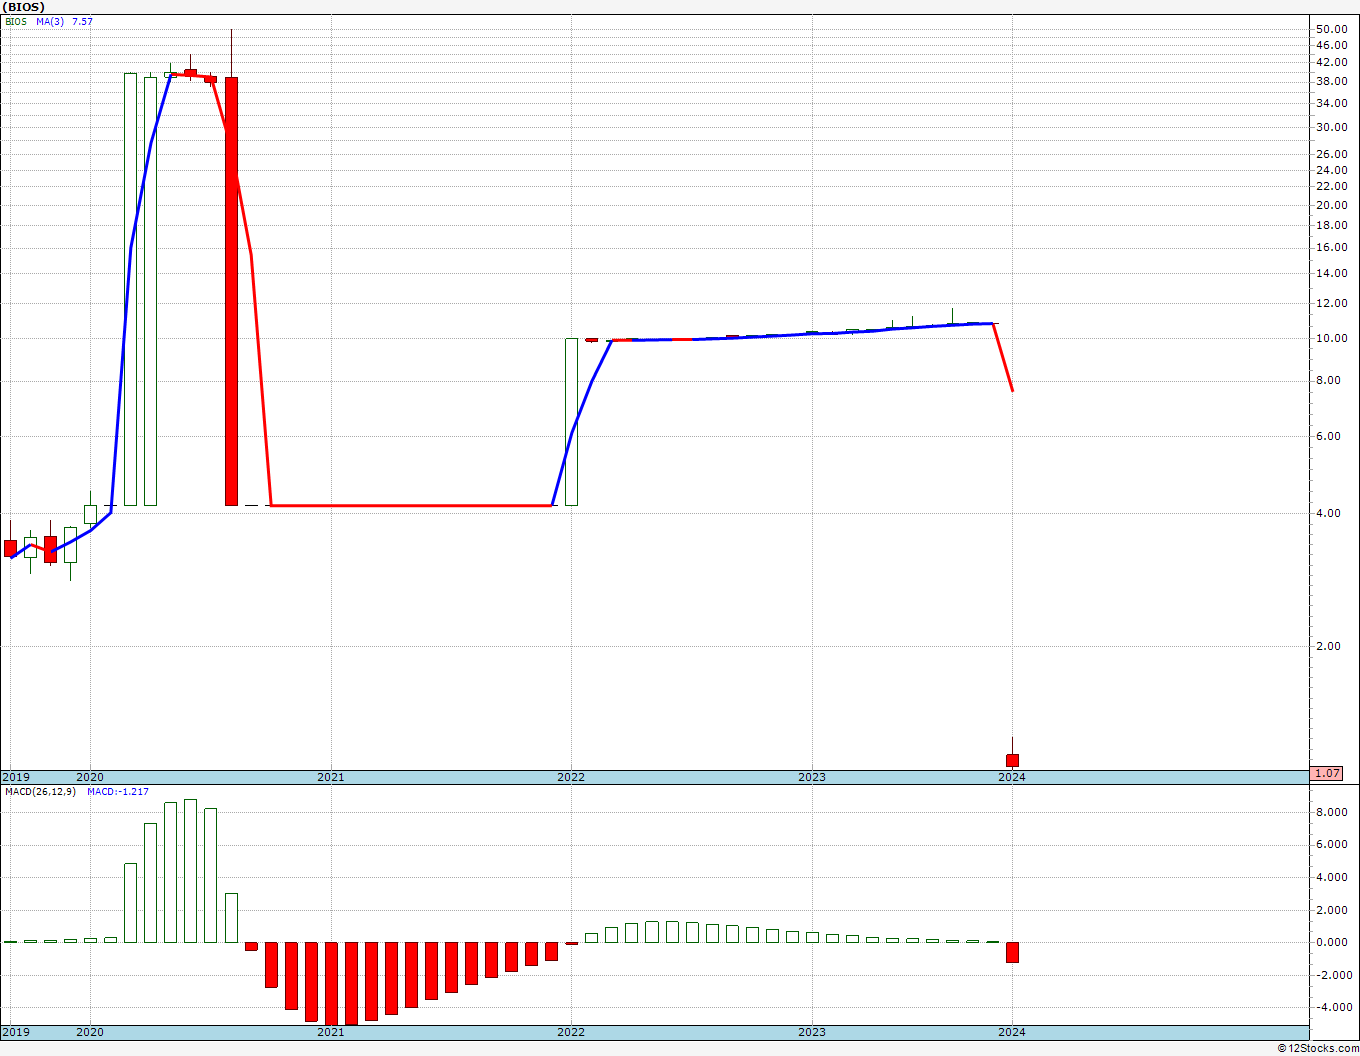Select 2022 on the MACD panel time axis
The height and width of the screenshot is (1056, 1360).
click(571, 1032)
